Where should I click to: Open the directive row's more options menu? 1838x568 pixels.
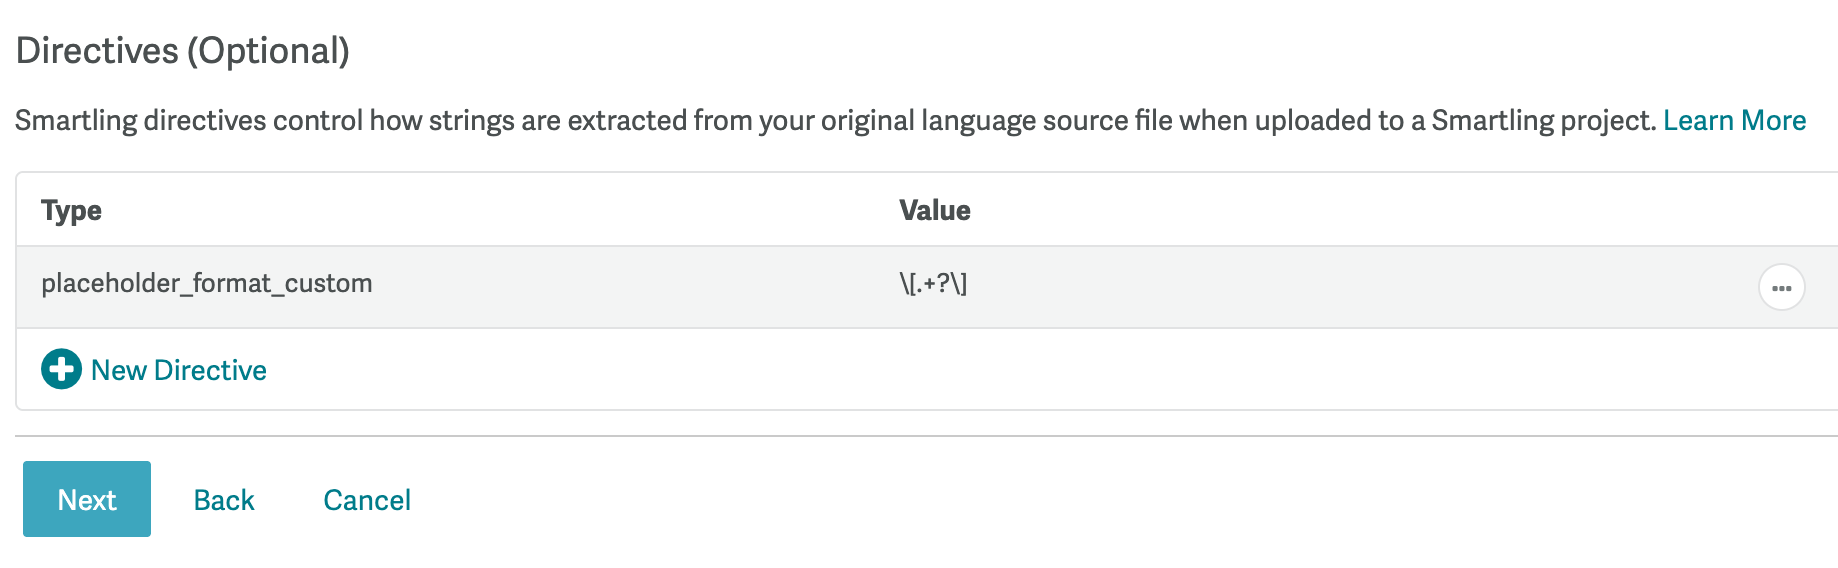(1781, 288)
